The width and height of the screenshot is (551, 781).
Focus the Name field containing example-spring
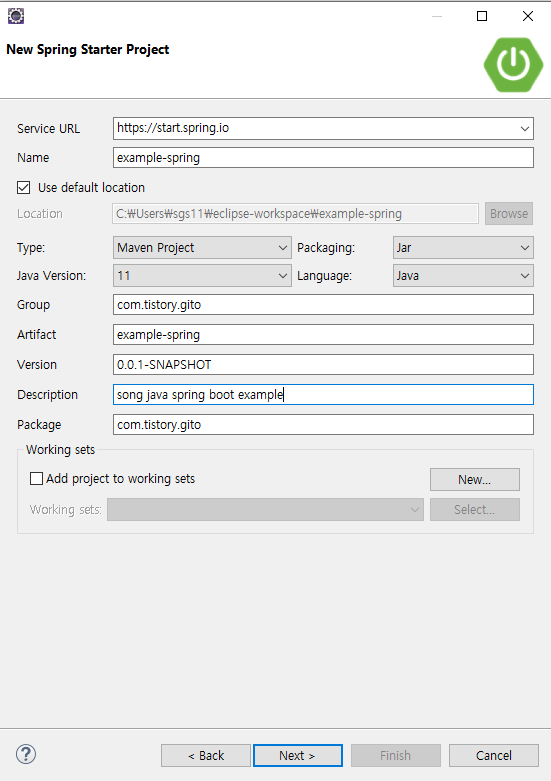coord(323,158)
